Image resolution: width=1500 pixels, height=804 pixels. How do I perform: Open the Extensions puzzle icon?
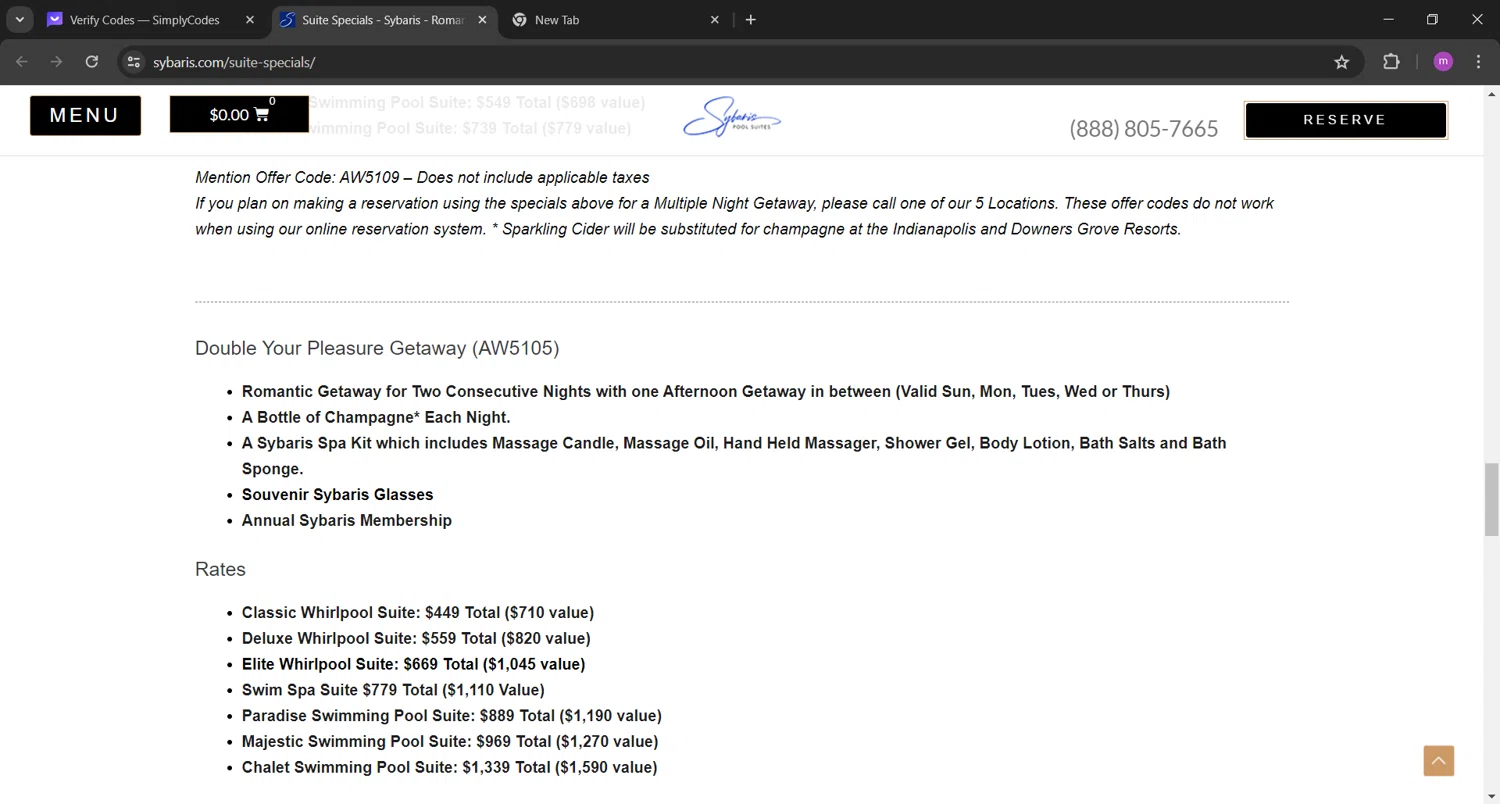[x=1391, y=62]
